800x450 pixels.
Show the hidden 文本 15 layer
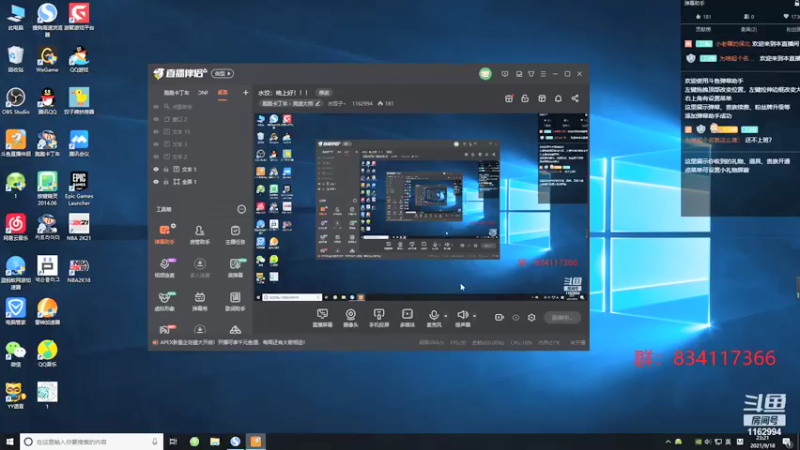coord(156,132)
